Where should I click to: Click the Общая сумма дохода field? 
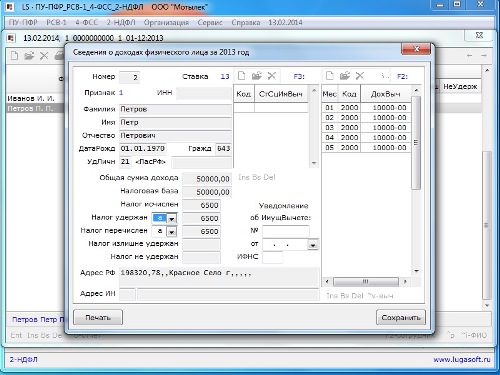207,179
